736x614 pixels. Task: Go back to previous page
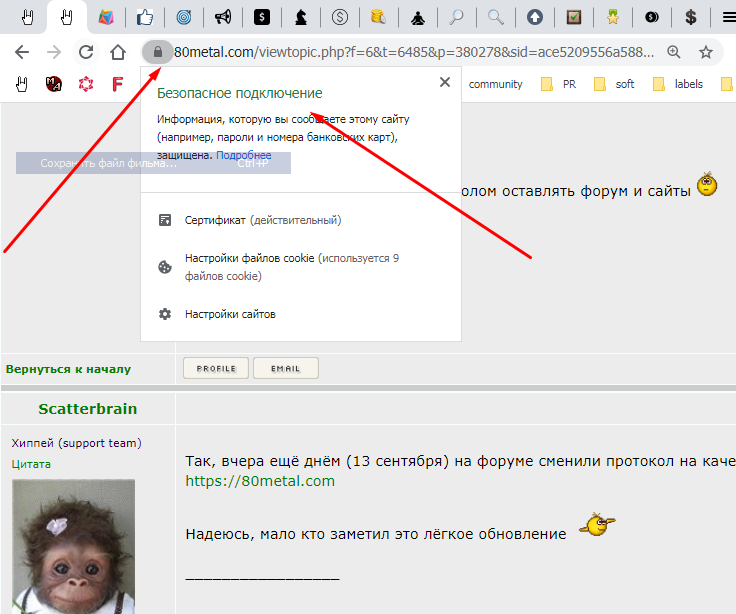[22, 52]
